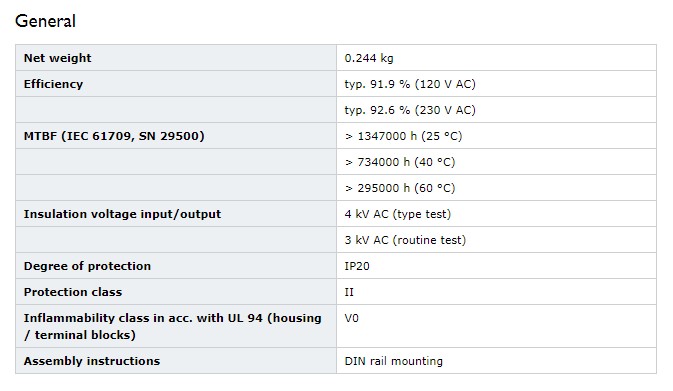This screenshot has width=673, height=391.
Task: Click the General section heading
Action: [45, 21]
